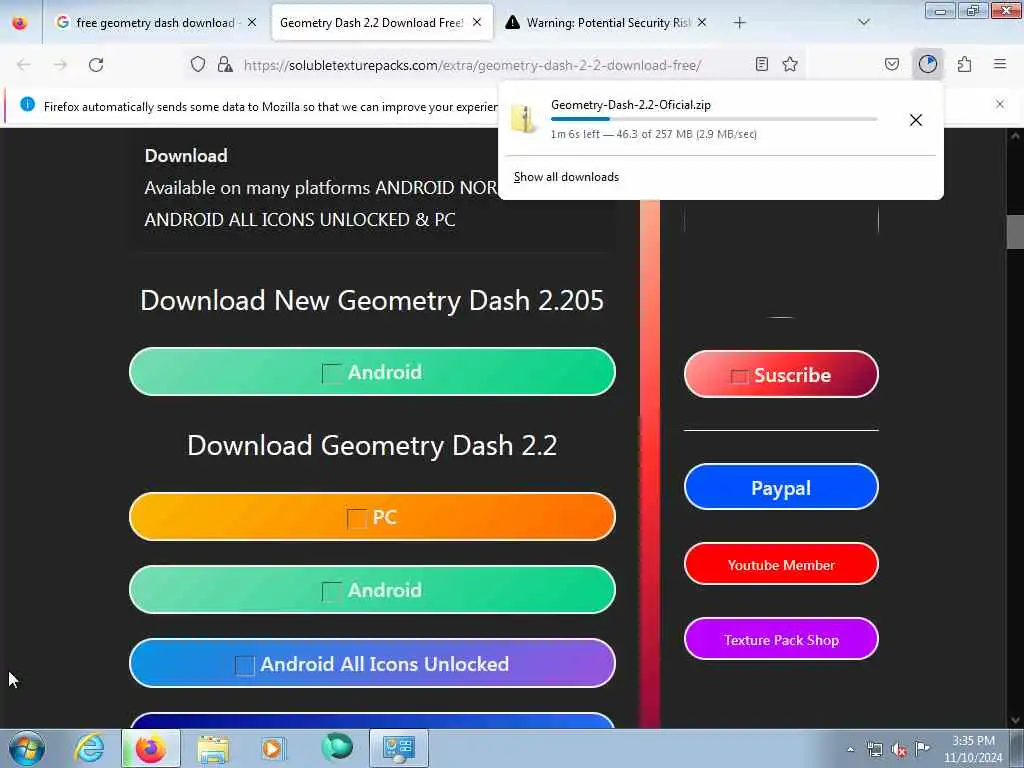Open the Windows Start menu
Viewport: 1024px width, 768px height.
27,748
